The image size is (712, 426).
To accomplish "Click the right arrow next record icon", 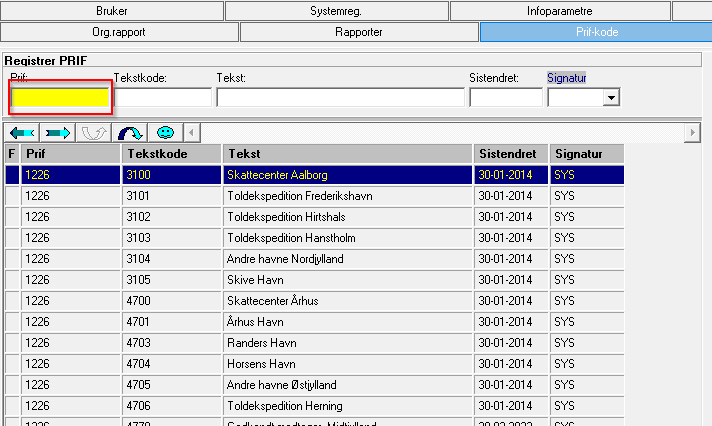I will (59, 132).
